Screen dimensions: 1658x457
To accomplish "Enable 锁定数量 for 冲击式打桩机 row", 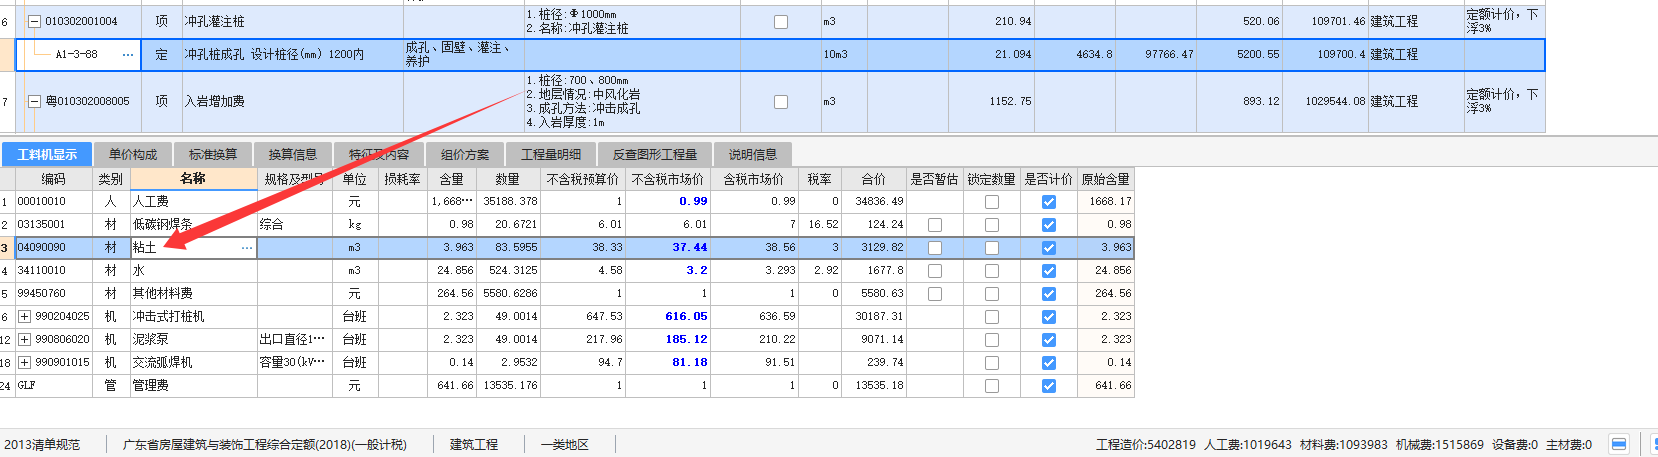I will click(x=992, y=317).
